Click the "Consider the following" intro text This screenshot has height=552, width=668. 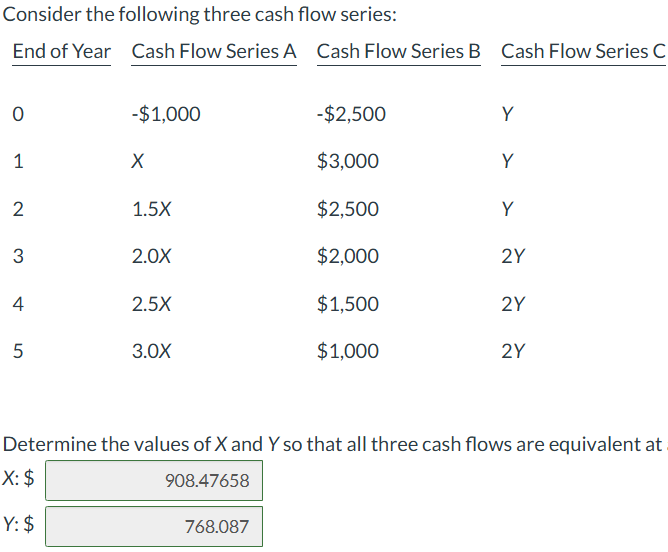tap(199, 14)
